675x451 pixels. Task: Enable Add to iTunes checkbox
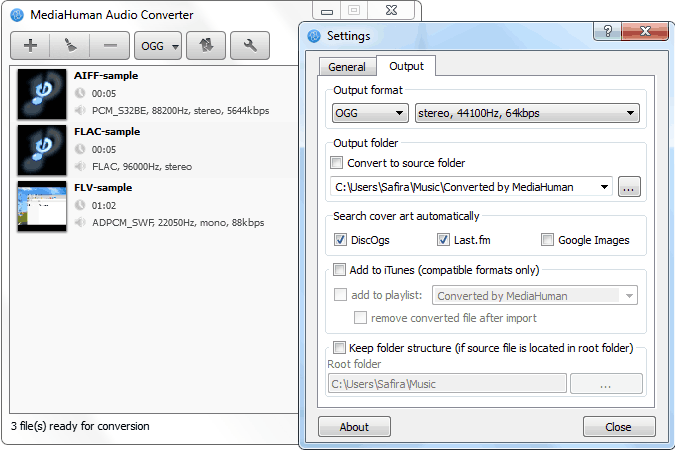(x=339, y=270)
